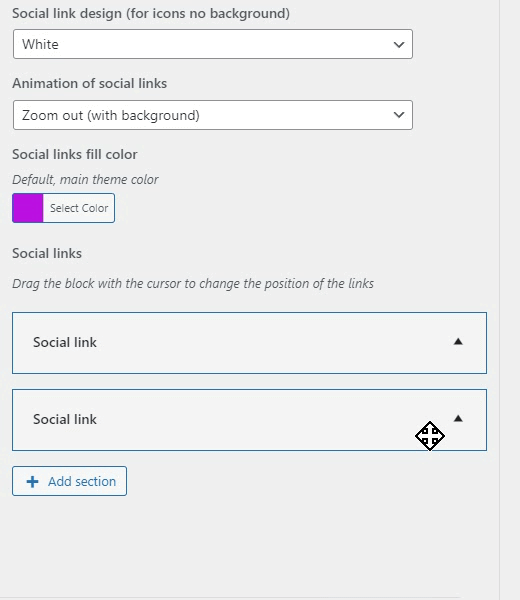
Task: Click the Animation of social links label
Action: click(90, 83)
